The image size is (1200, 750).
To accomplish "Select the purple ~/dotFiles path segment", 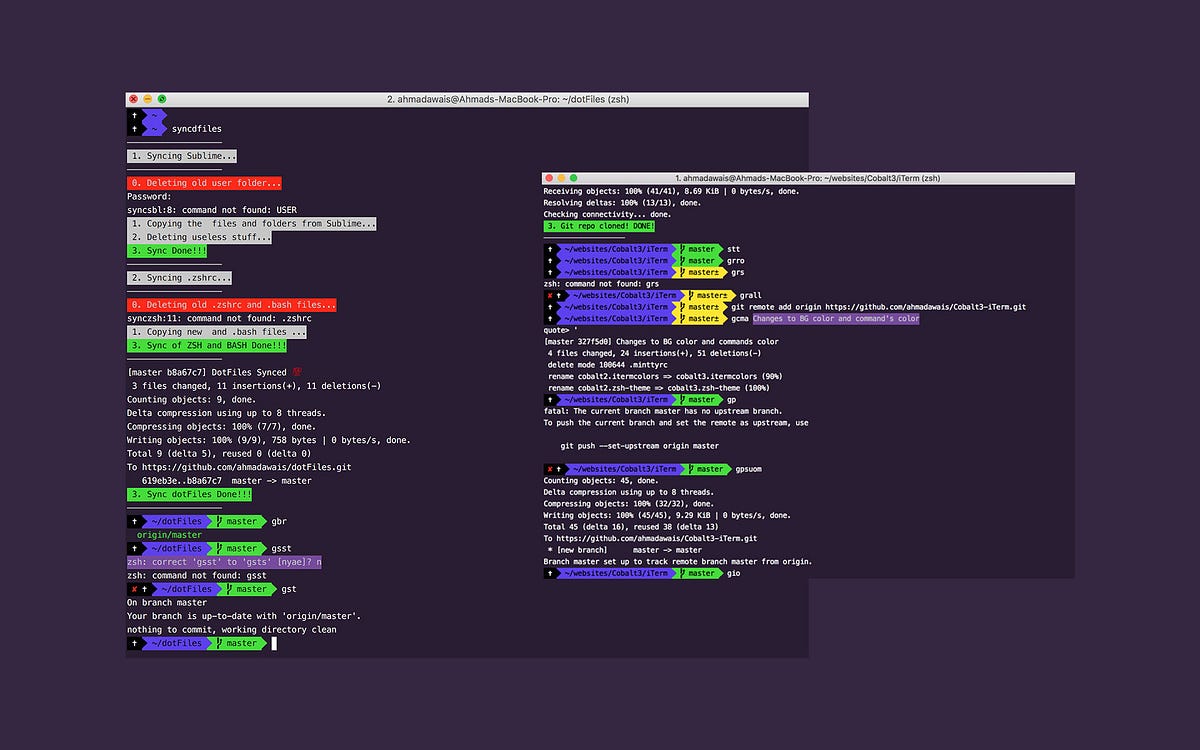I will pyautogui.click(x=178, y=521).
